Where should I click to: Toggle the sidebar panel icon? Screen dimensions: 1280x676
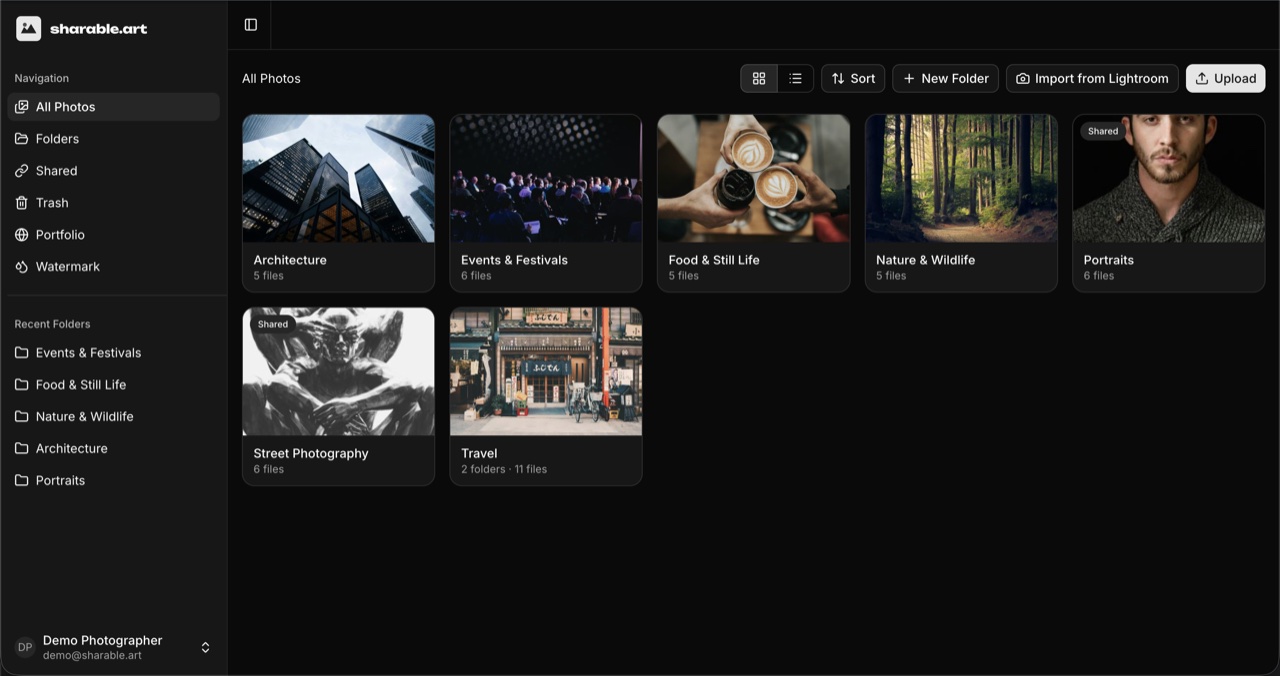coord(251,25)
